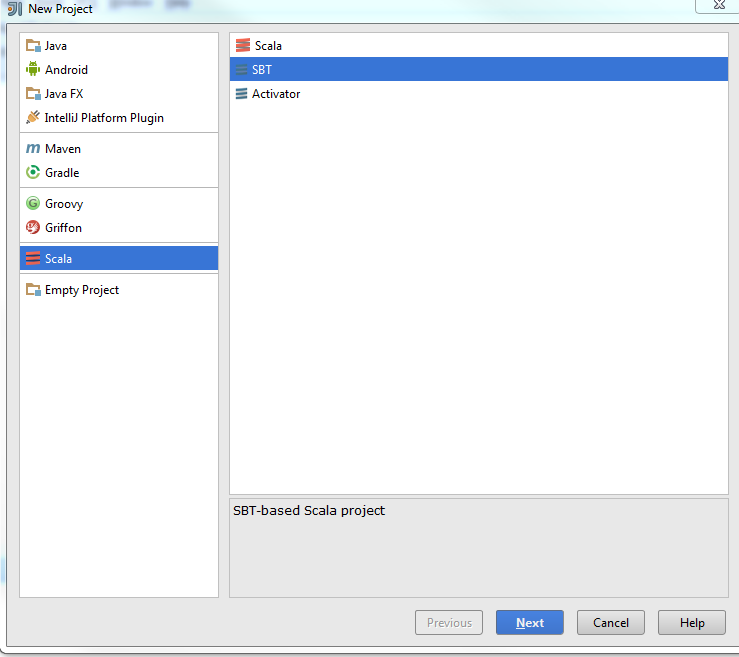The width and height of the screenshot is (739, 657).
Task: Click the Scala icon in right list
Action: click(243, 45)
